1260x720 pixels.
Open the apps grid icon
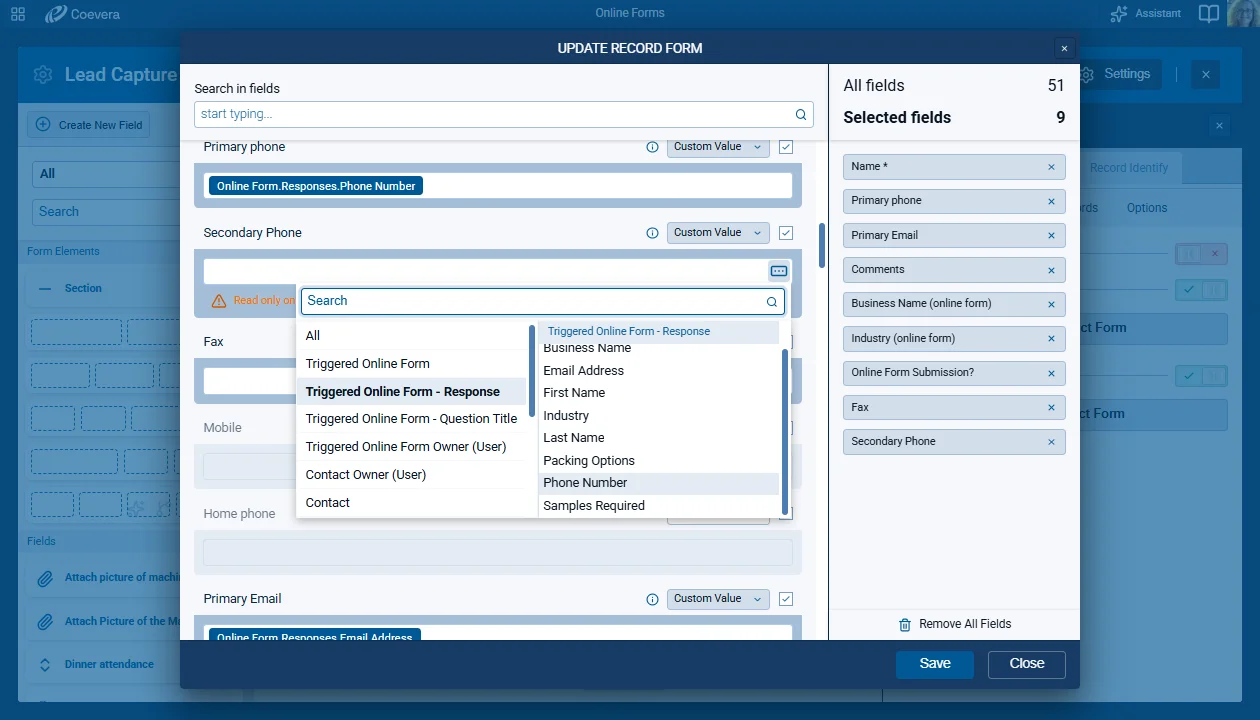coord(18,14)
